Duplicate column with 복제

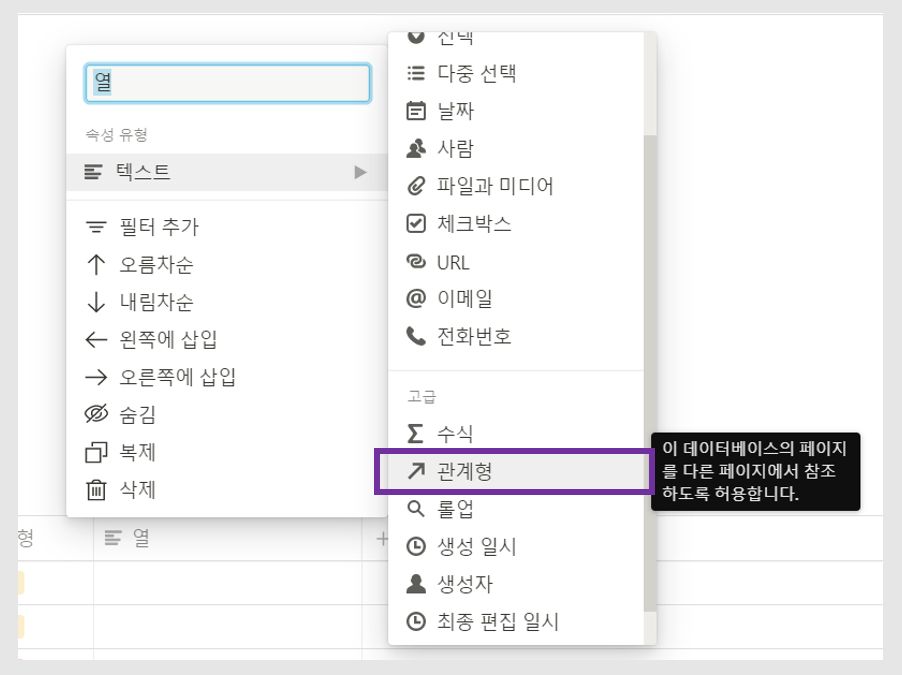click(x=227, y=452)
